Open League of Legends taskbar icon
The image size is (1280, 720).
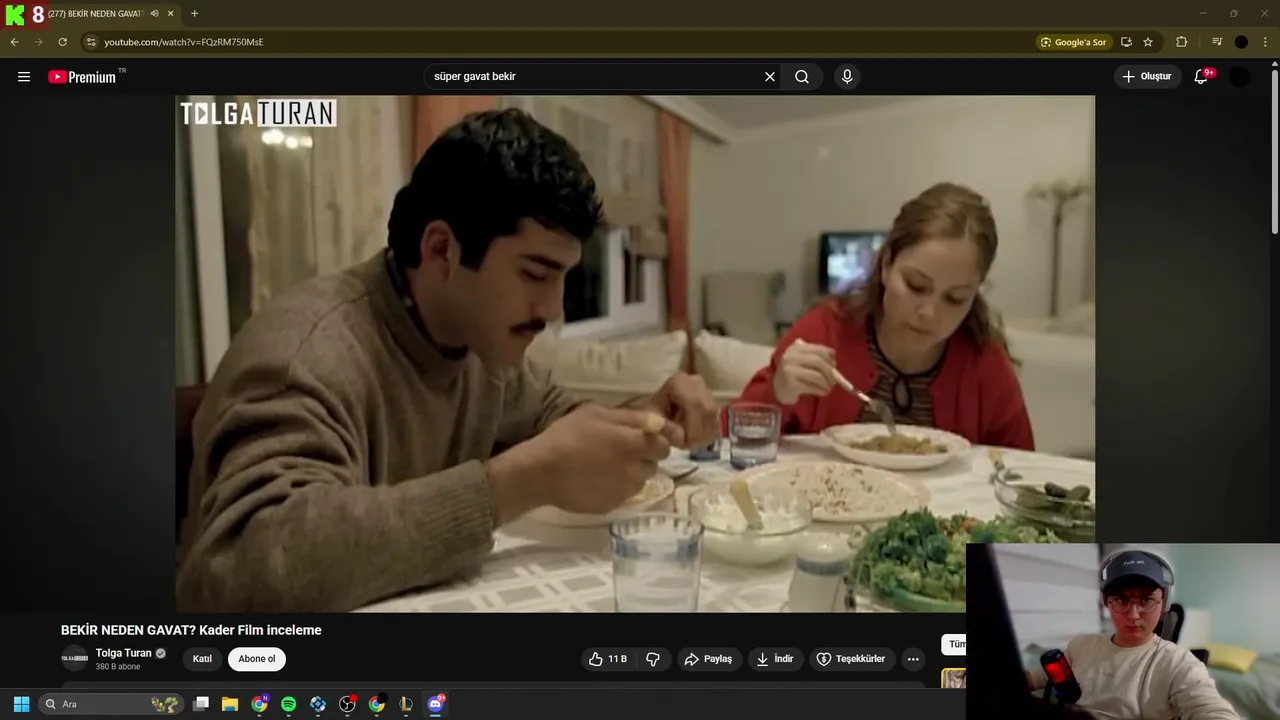[406, 704]
